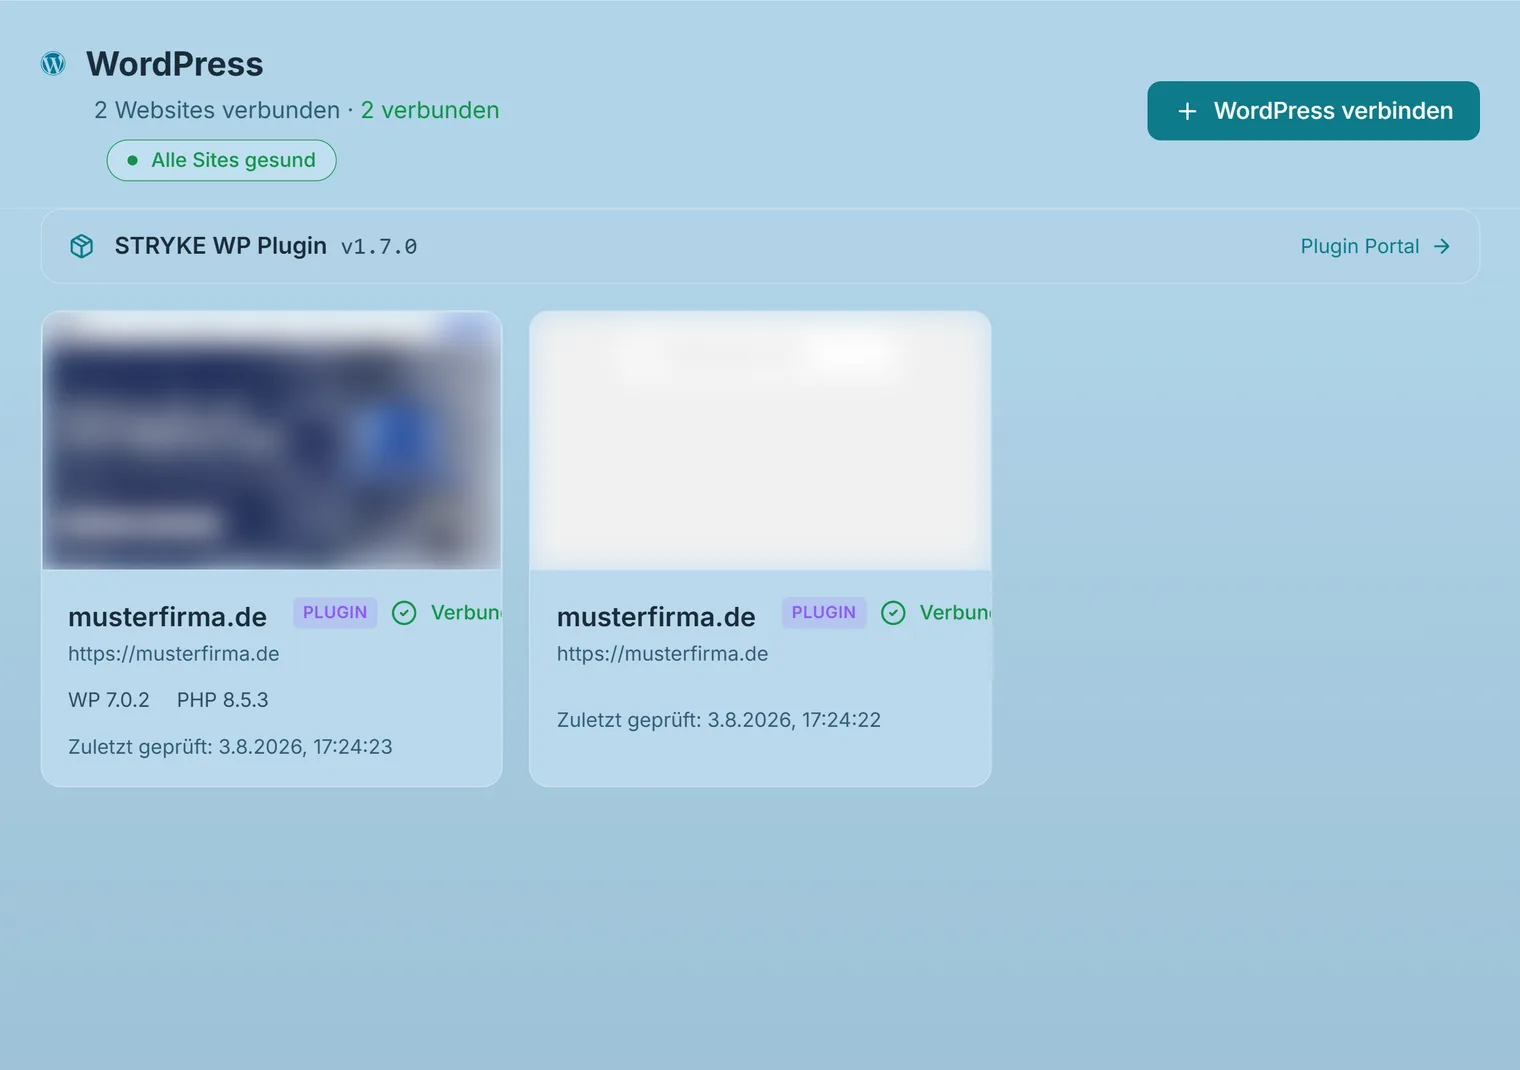This screenshot has width=1520, height=1070.
Task: Click the musterfirma.de title above WP 7.0.2
Action: 167,617
